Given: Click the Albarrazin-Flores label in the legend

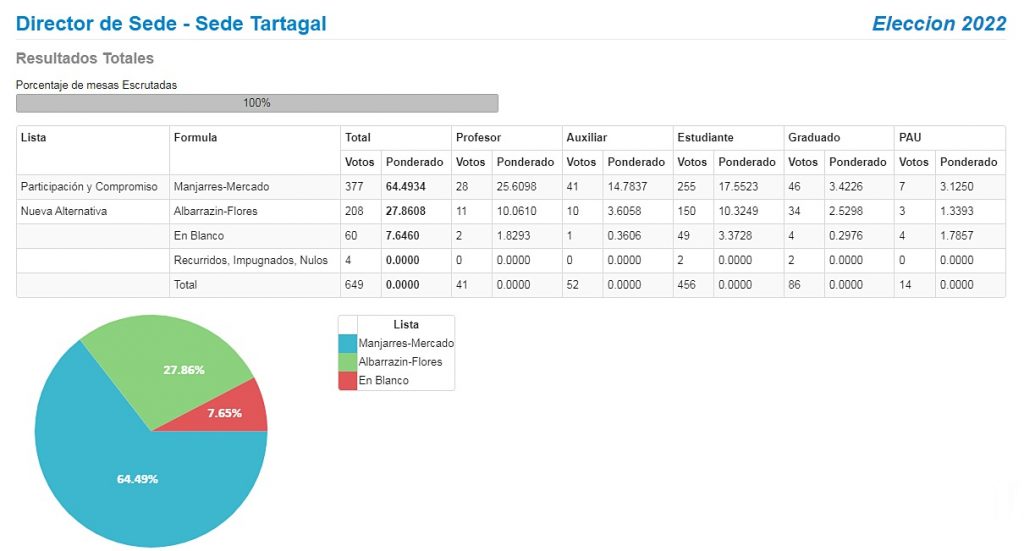Looking at the screenshot, I should [x=400, y=362].
